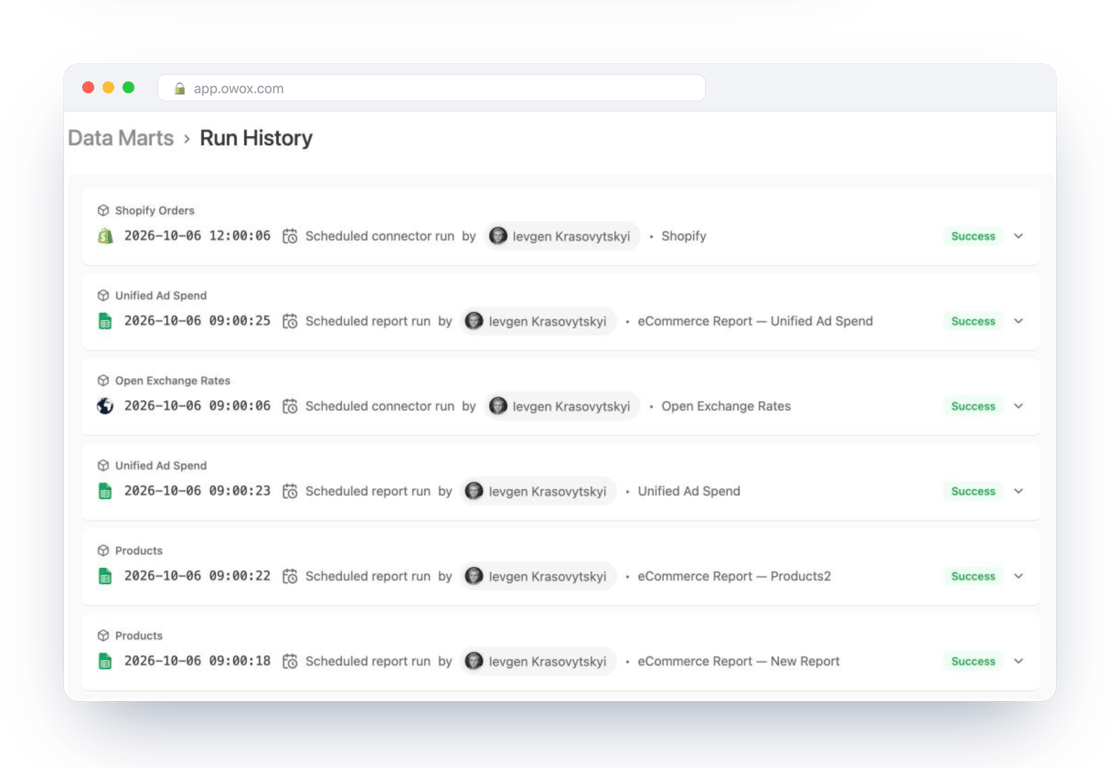Viewport: 1120px width, 768px height.
Task: Click the green sheet icon on the 09:00:18 run
Action: coord(105,661)
